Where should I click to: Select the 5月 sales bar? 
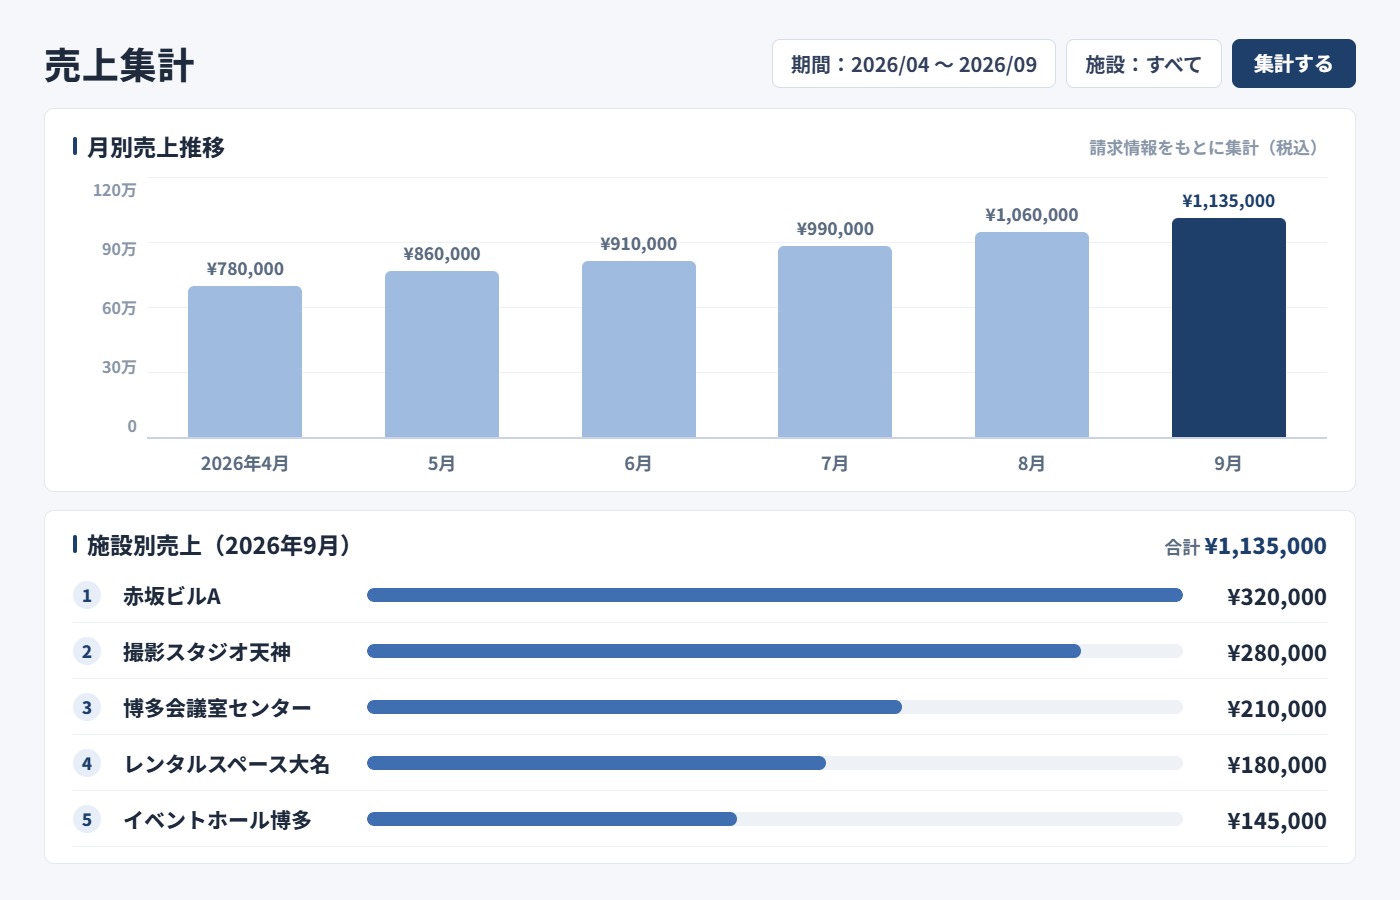[442, 355]
